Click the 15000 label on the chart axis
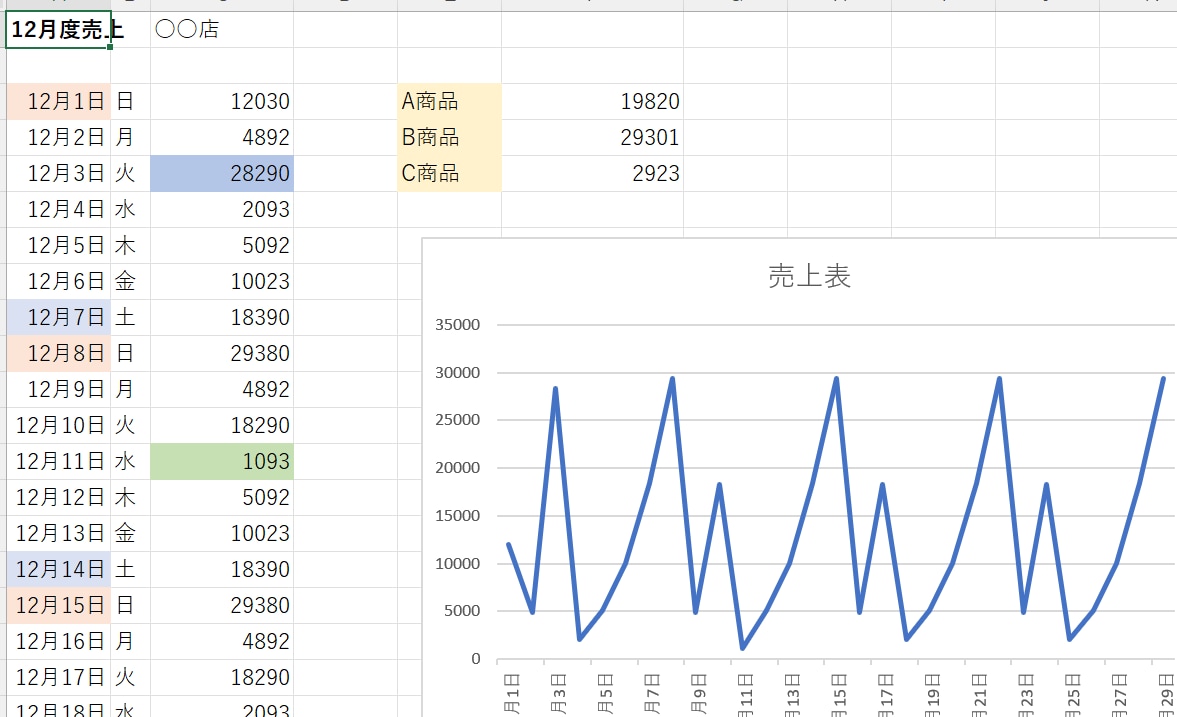The width and height of the screenshot is (1177, 717). point(457,516)
